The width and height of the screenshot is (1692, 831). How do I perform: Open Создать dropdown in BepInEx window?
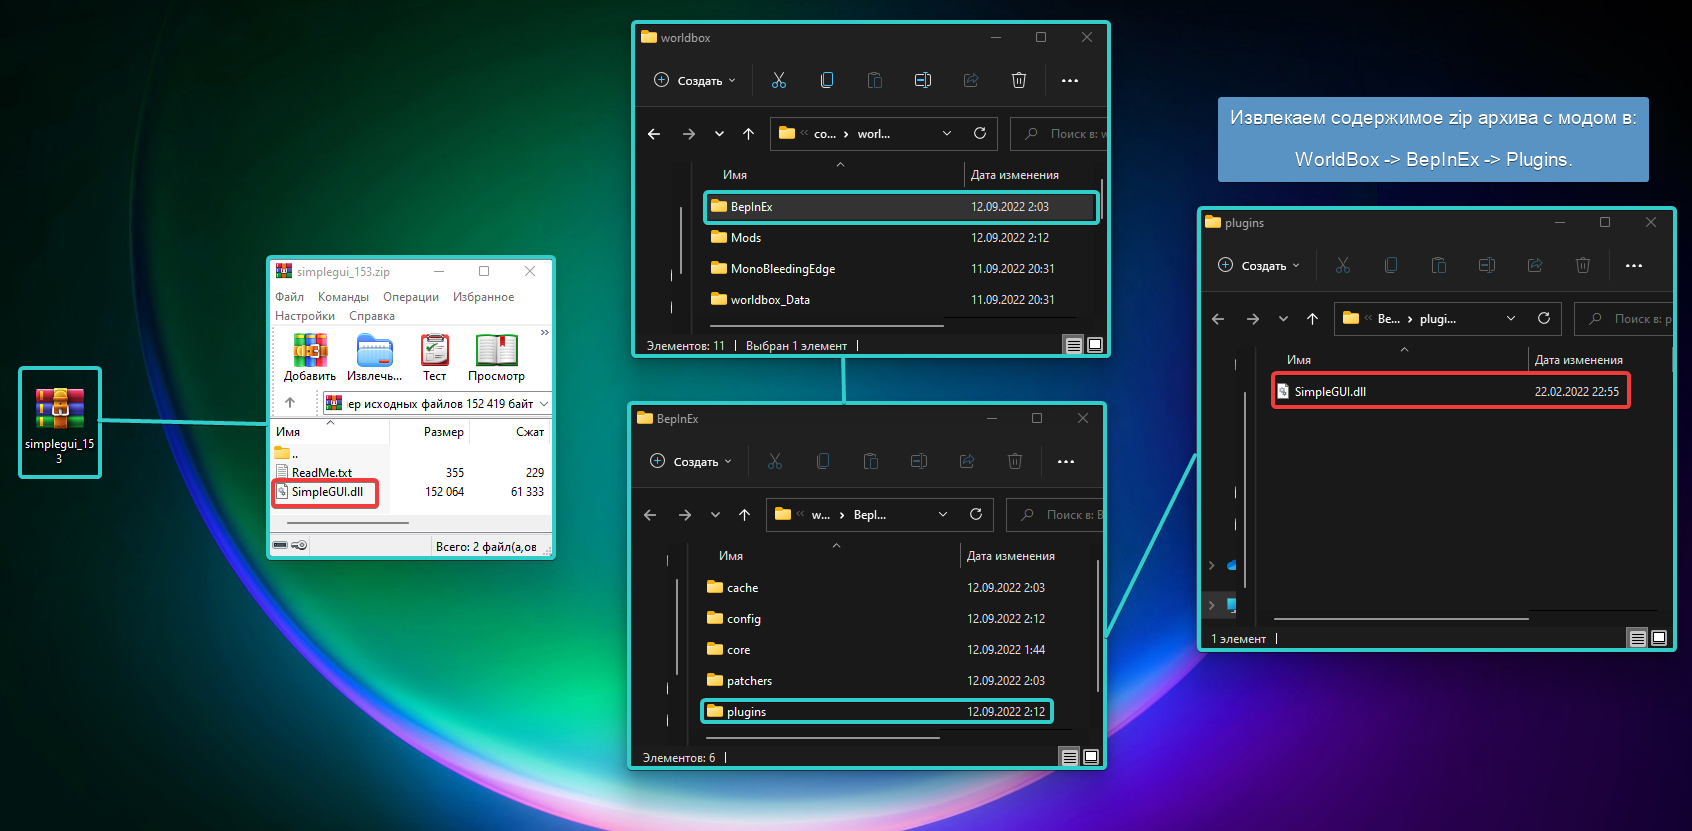(691, 461)
